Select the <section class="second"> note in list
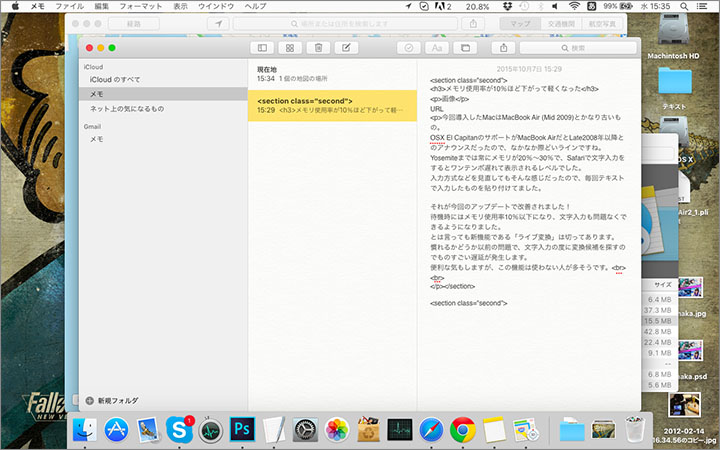Screen dimensions: 720x450 [x=332, y=106]
